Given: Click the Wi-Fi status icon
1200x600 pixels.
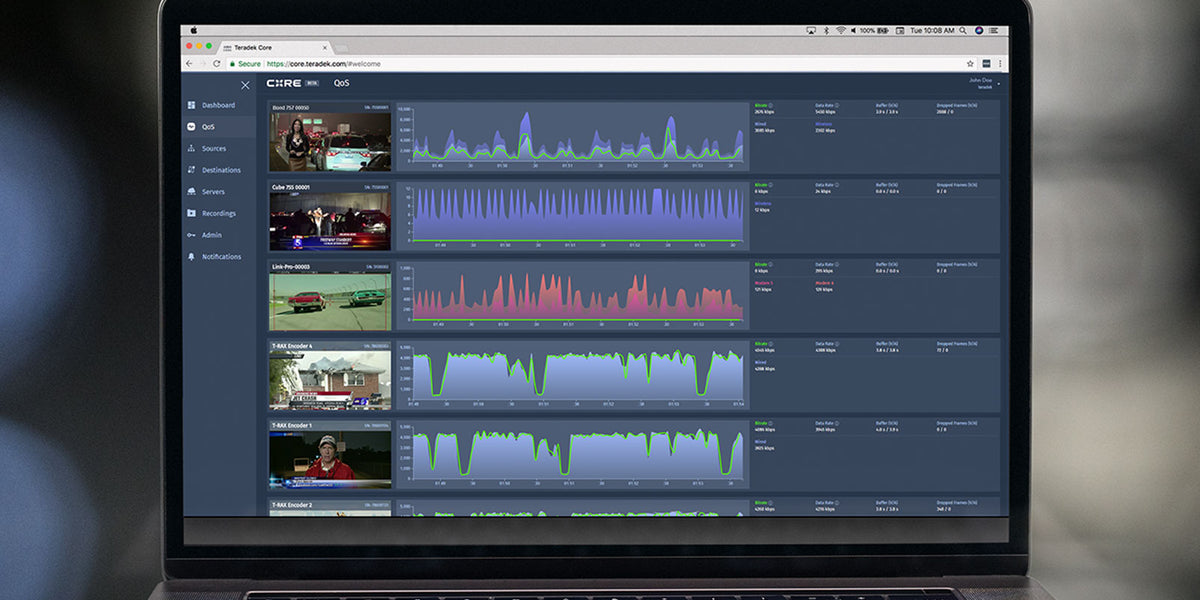Looking at the screenshot, I should pyautogui.click(x=841, y=31).
